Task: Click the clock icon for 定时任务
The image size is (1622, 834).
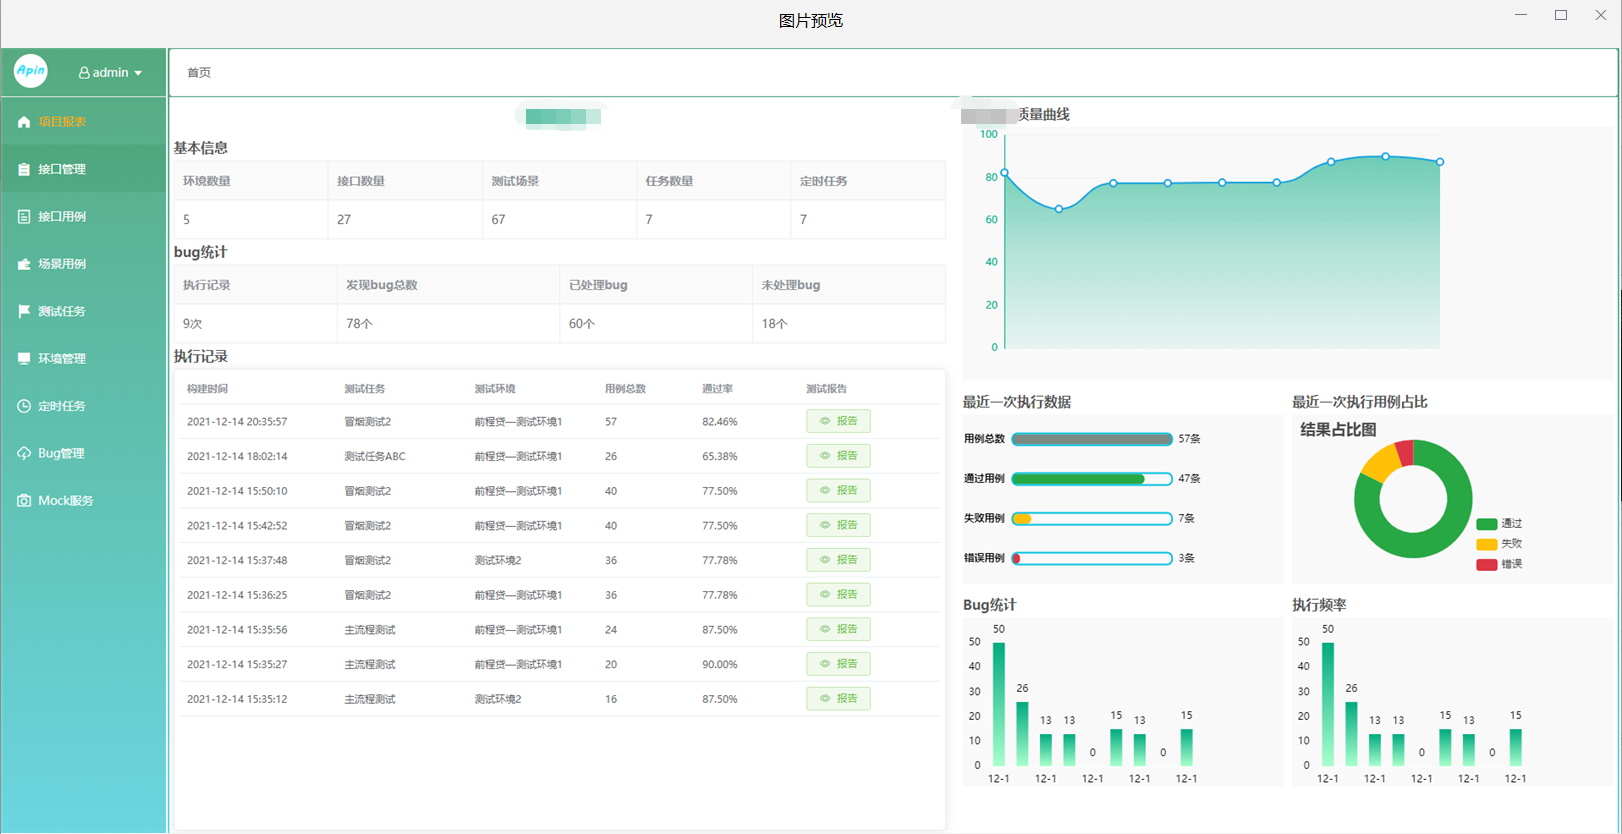Action: (24, 406)
